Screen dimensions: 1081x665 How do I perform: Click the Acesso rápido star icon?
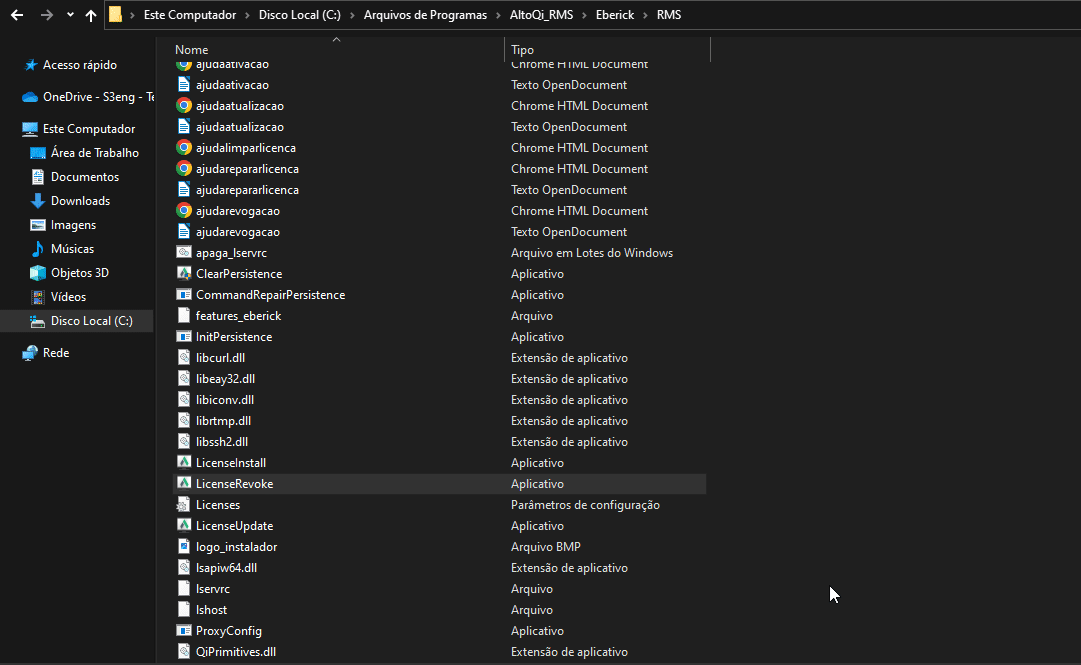(30, 65)
